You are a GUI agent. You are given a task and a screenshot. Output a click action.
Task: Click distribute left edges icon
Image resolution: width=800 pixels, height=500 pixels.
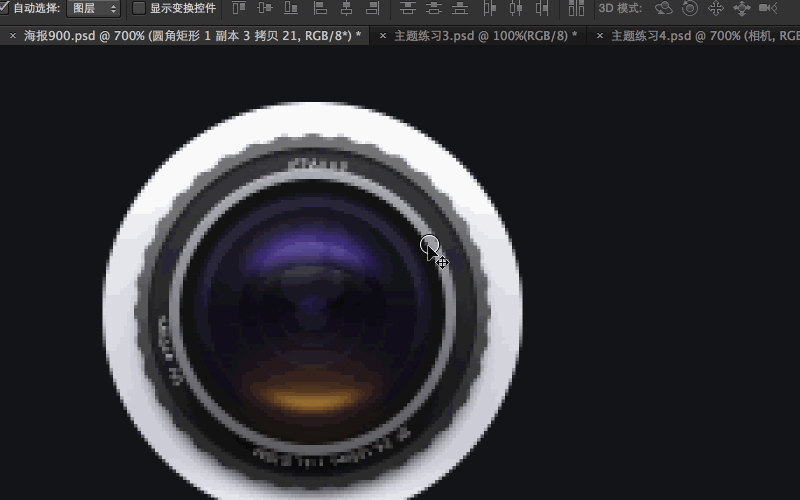coord(489,8)
